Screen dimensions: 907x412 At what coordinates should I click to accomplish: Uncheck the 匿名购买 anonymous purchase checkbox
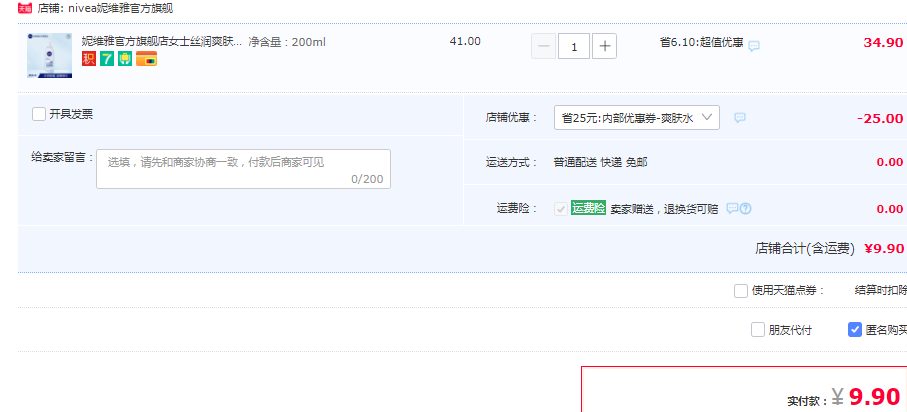(855, 330)
